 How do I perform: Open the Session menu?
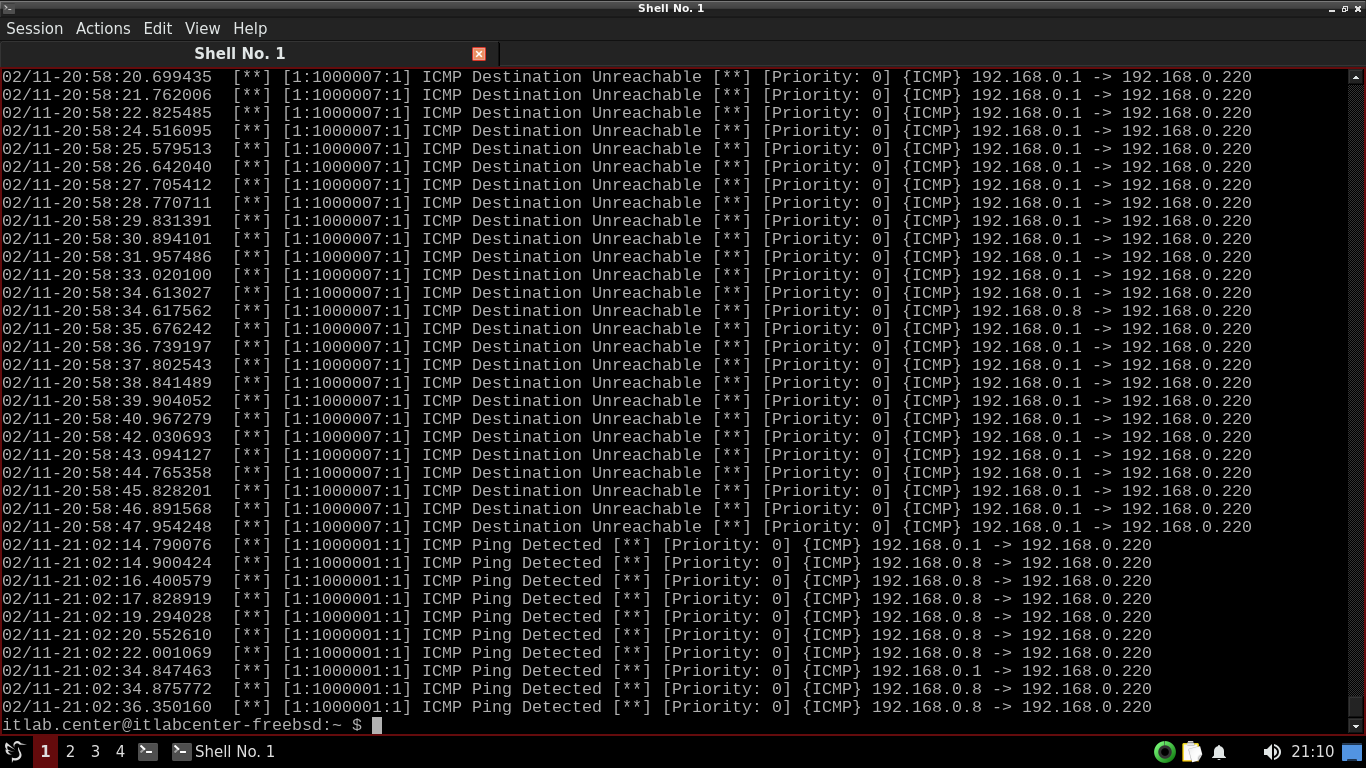[35, 28]
